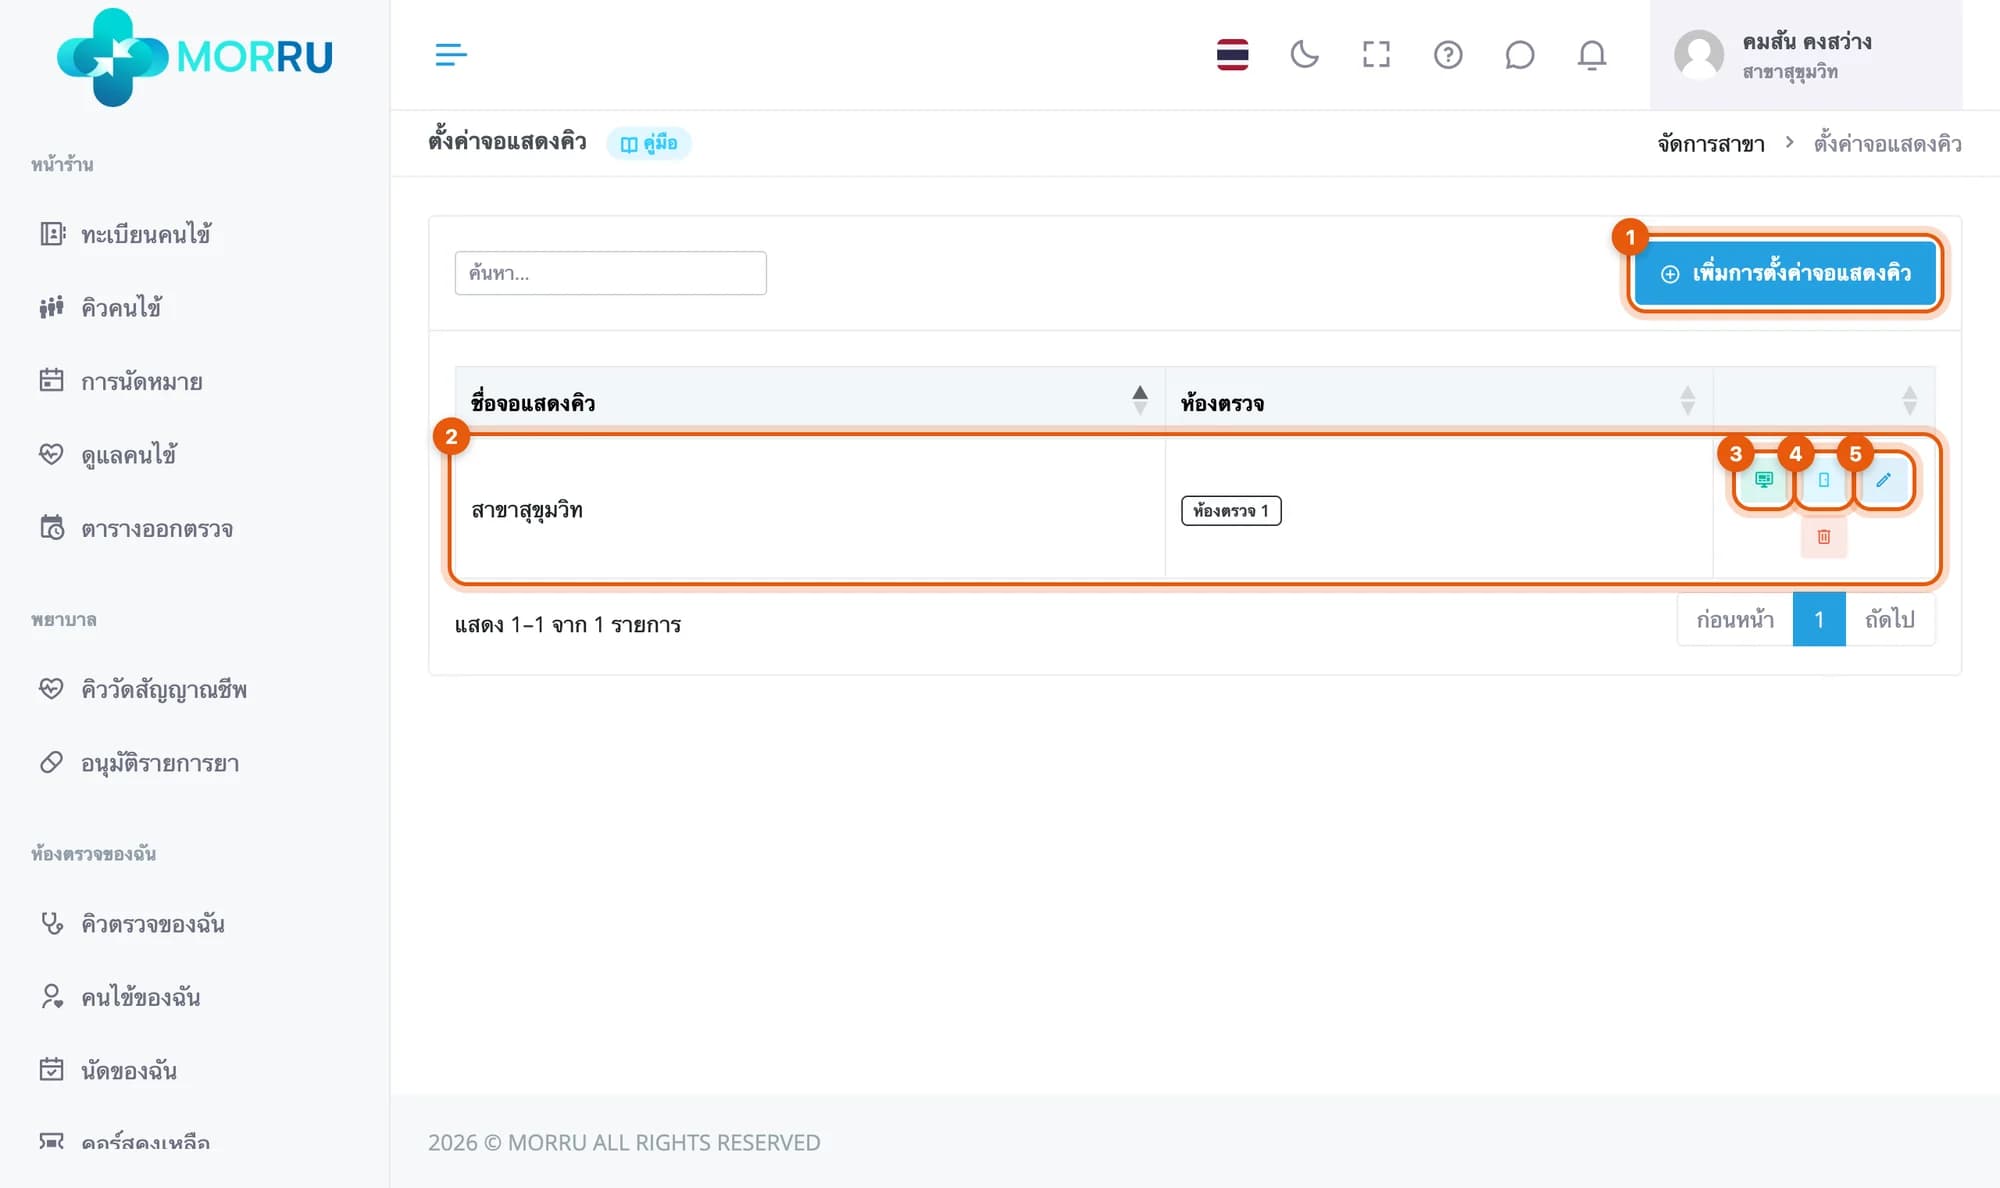Open the user profile คมสัน คงสว่าง
2000x1188 pixels.
[1805, 55]
